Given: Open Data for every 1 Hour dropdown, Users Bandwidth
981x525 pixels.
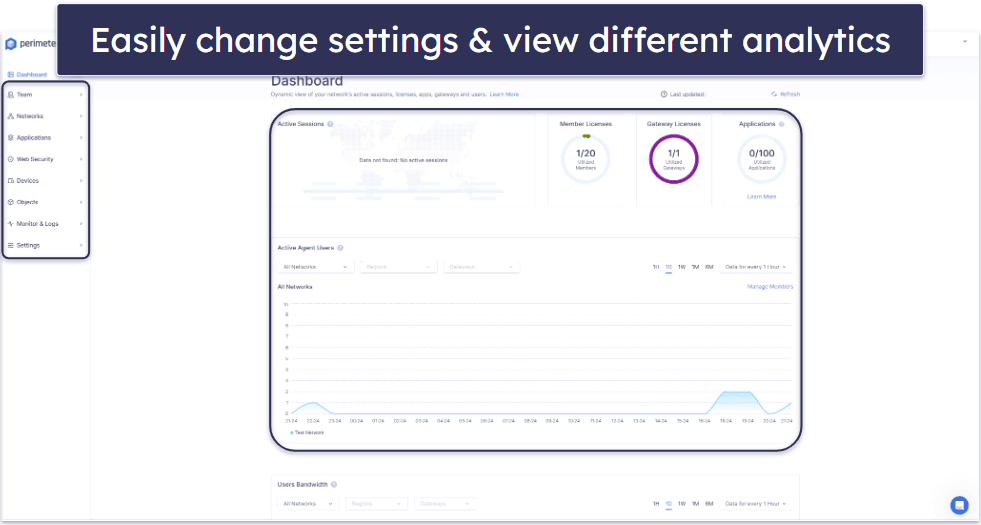Looking at the screenshot, I should (x=756, y=504).
